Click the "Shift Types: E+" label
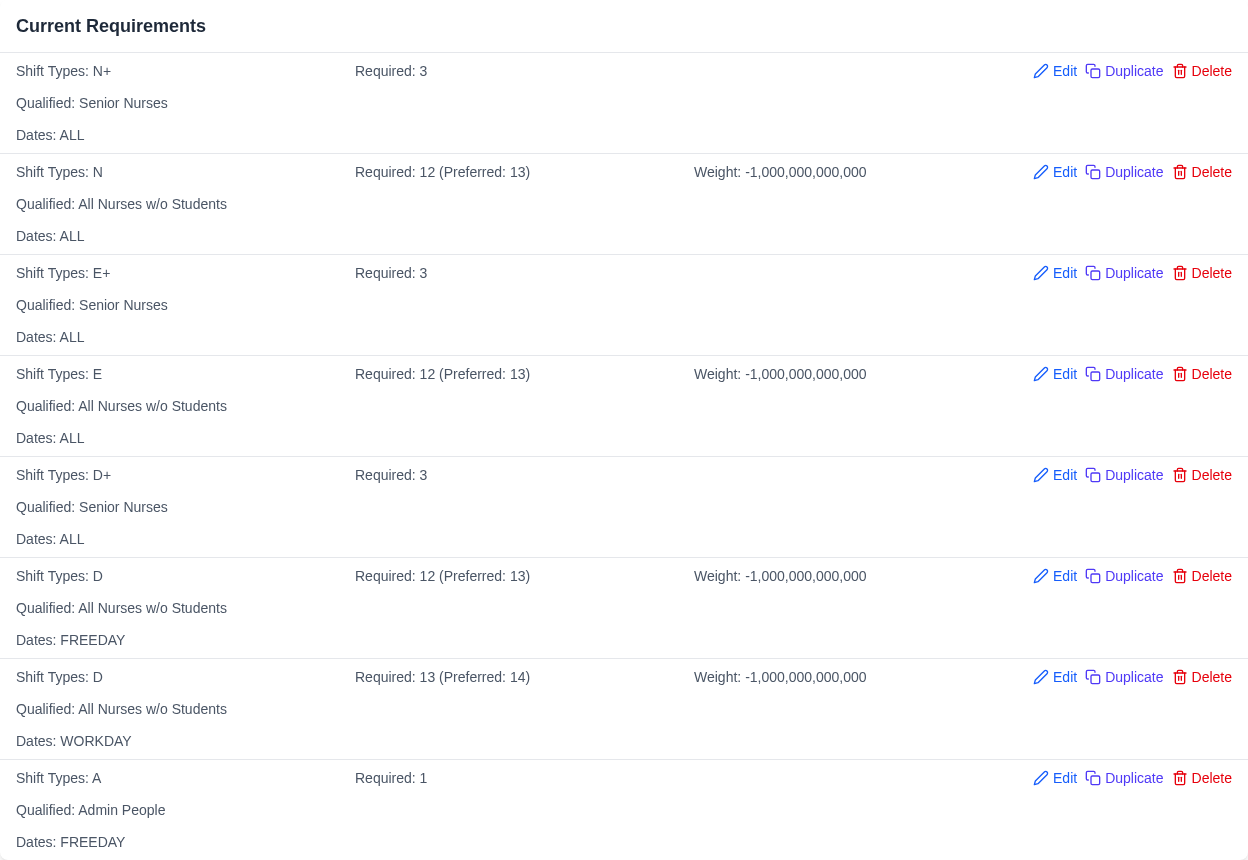 (63, 273)
